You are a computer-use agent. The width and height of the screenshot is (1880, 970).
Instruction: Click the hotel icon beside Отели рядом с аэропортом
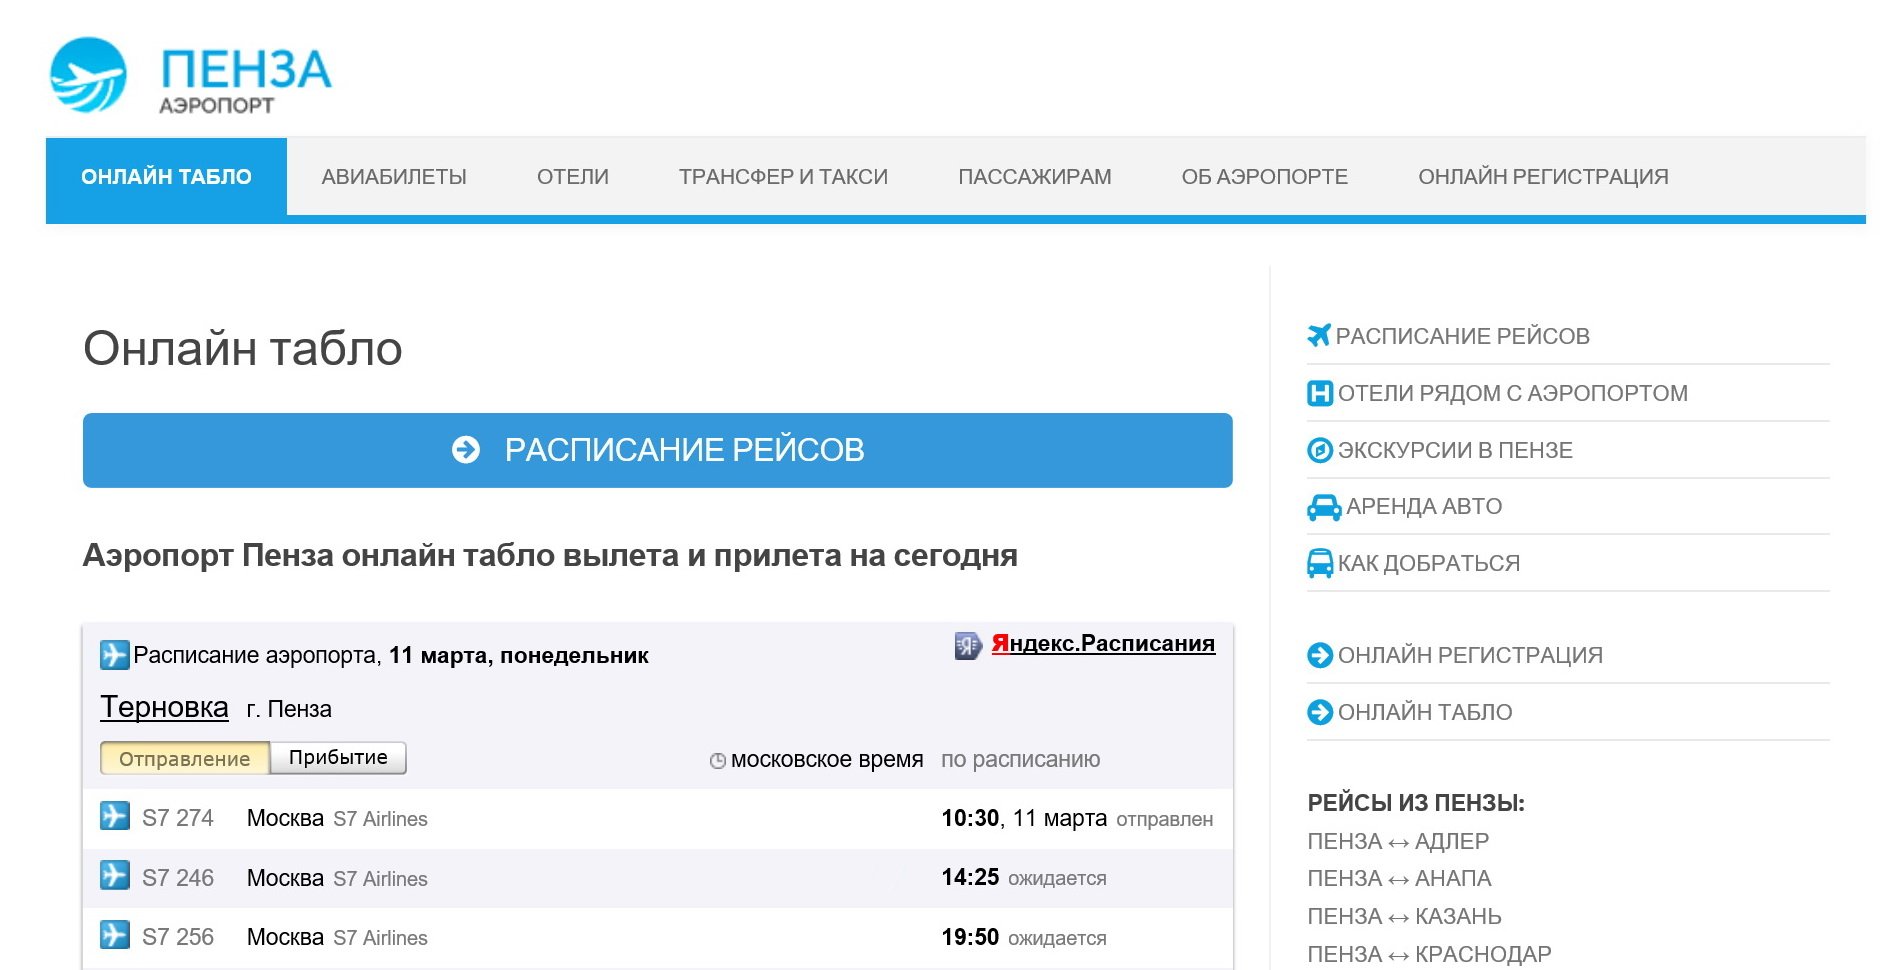1319,393
